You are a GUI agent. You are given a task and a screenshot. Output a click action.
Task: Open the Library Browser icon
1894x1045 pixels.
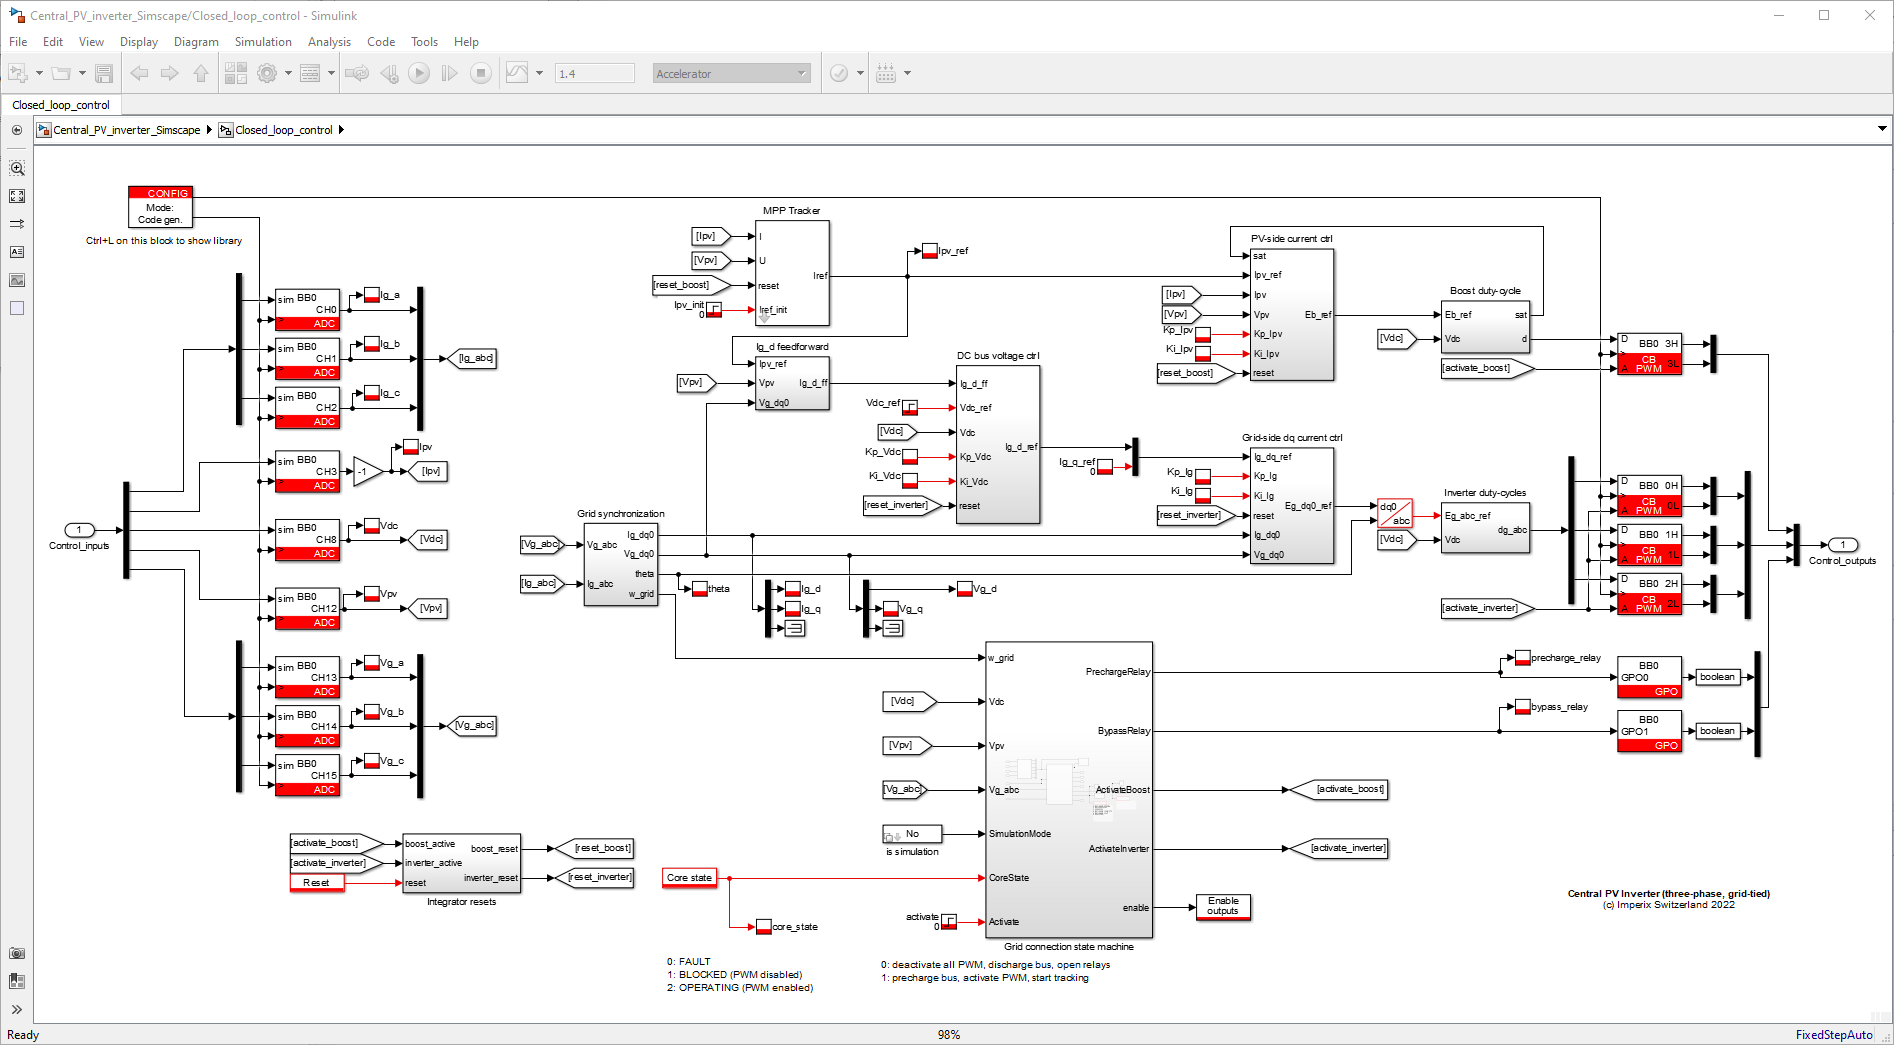coord(236,73)
